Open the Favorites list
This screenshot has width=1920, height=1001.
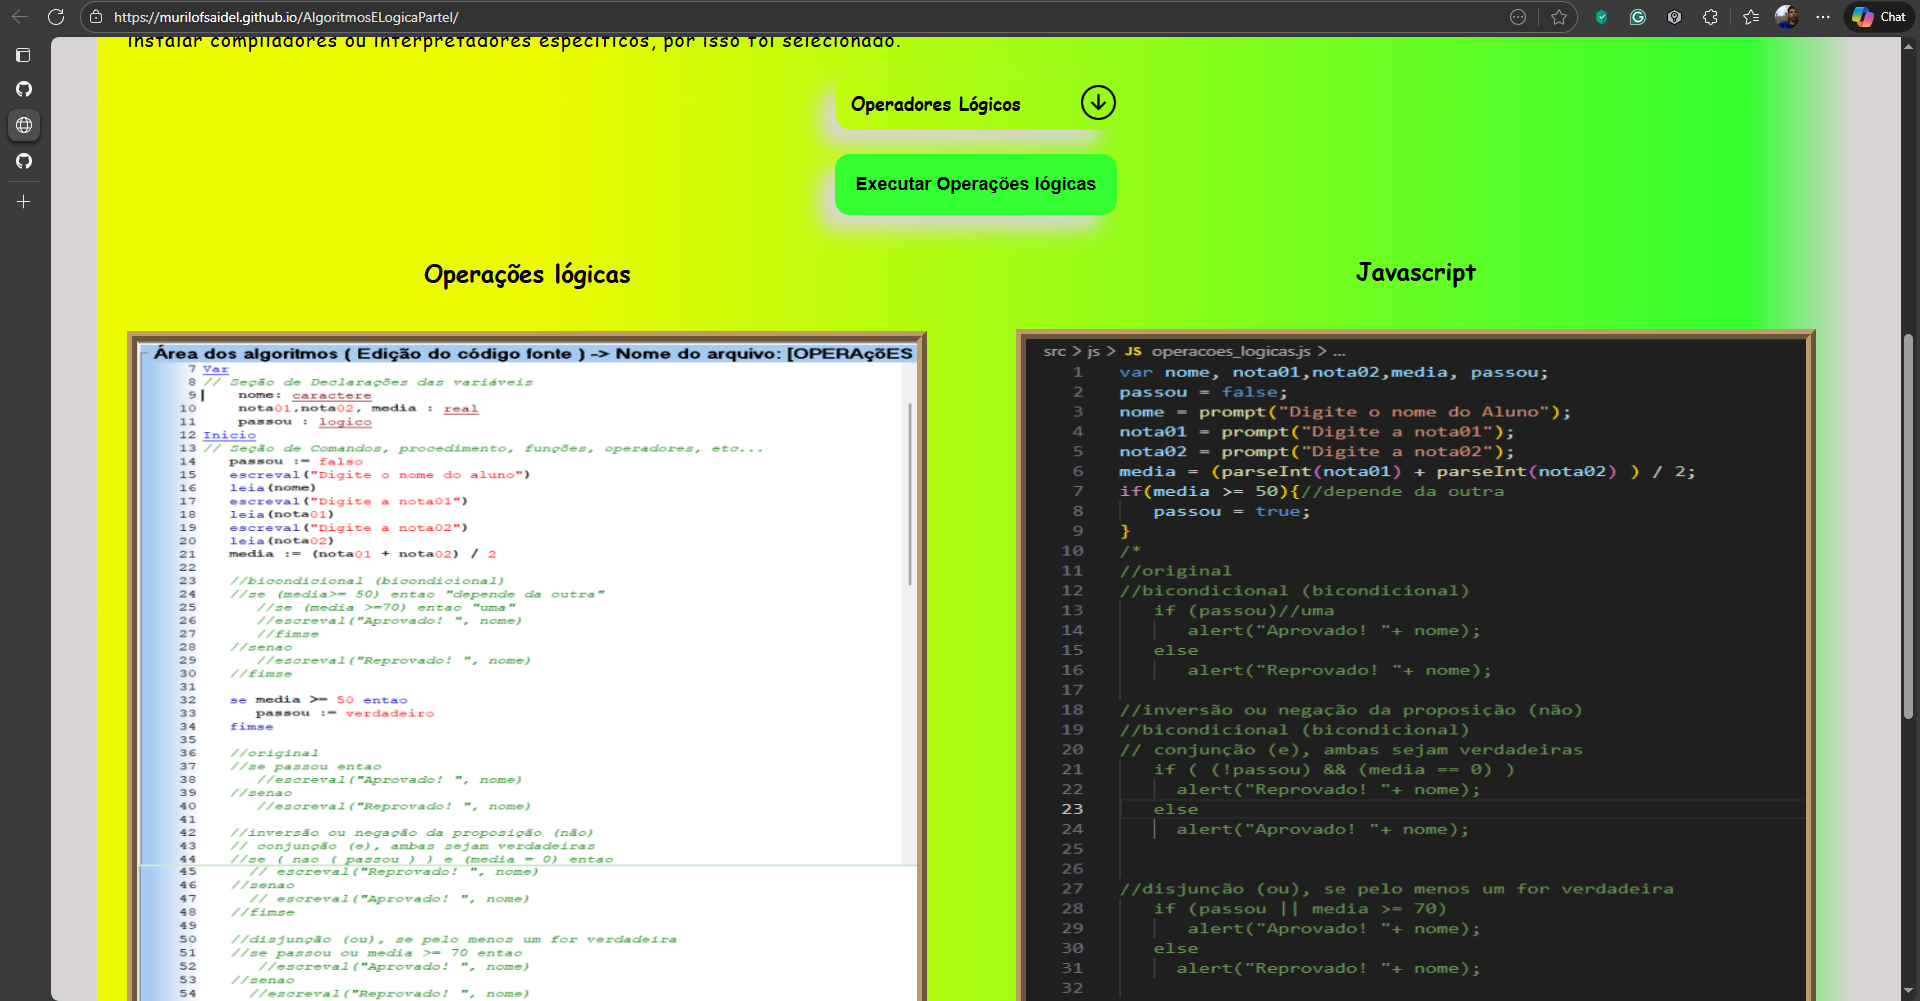point(1751,17)
